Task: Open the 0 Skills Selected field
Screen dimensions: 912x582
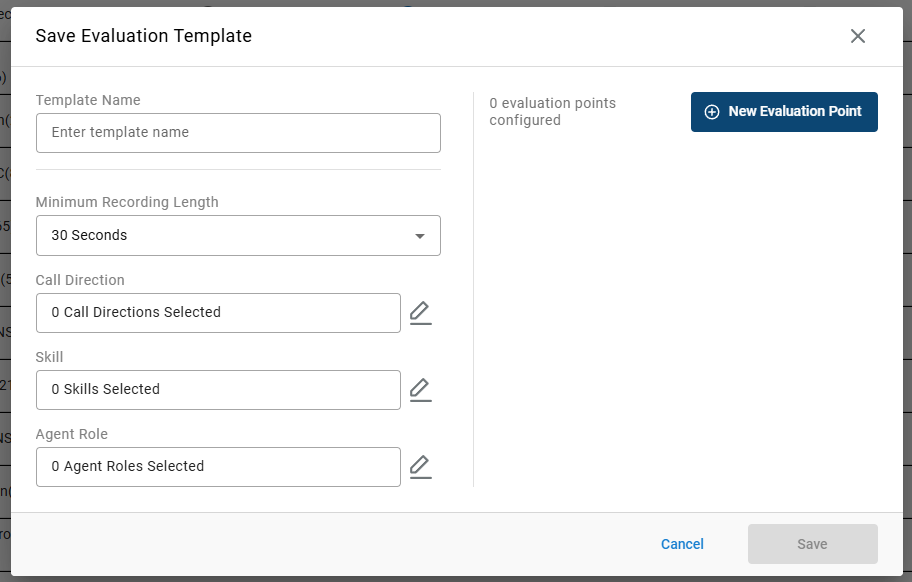Action: (x=218, y=390)
